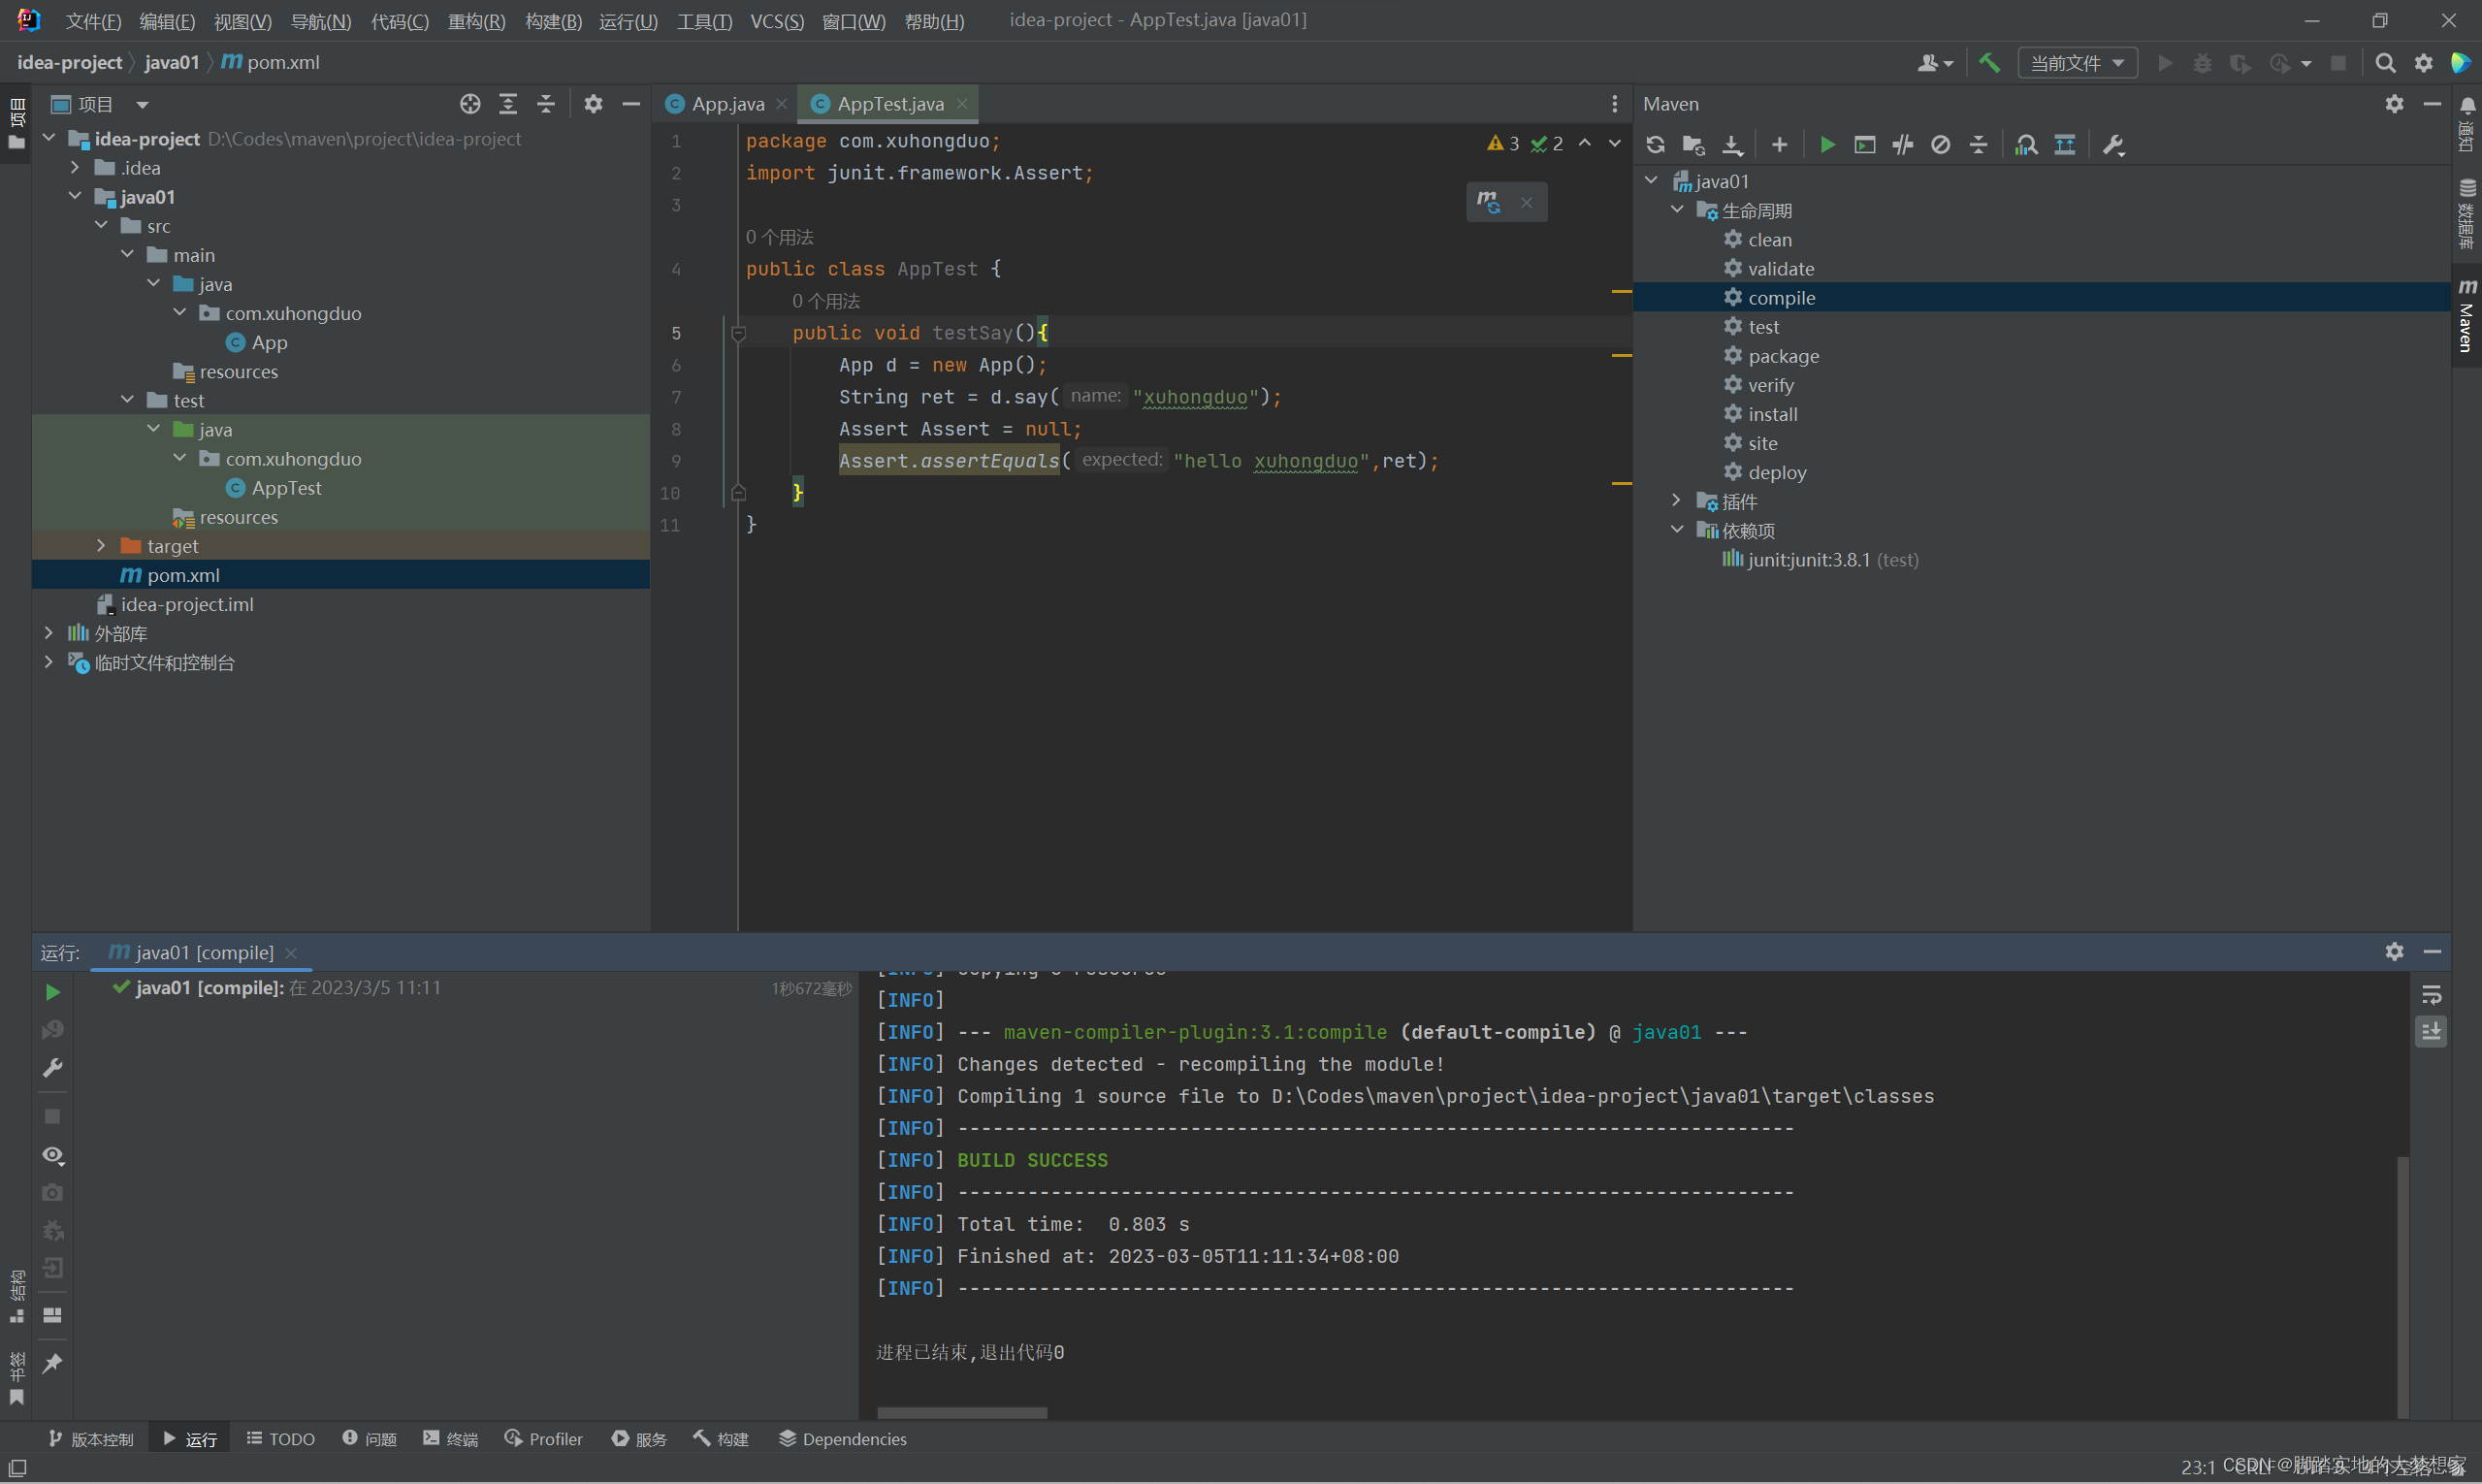The width and height of the screenshot is (2482, 1484).
Task: Click build project hammer icon
Action: tap(1989, 63)
